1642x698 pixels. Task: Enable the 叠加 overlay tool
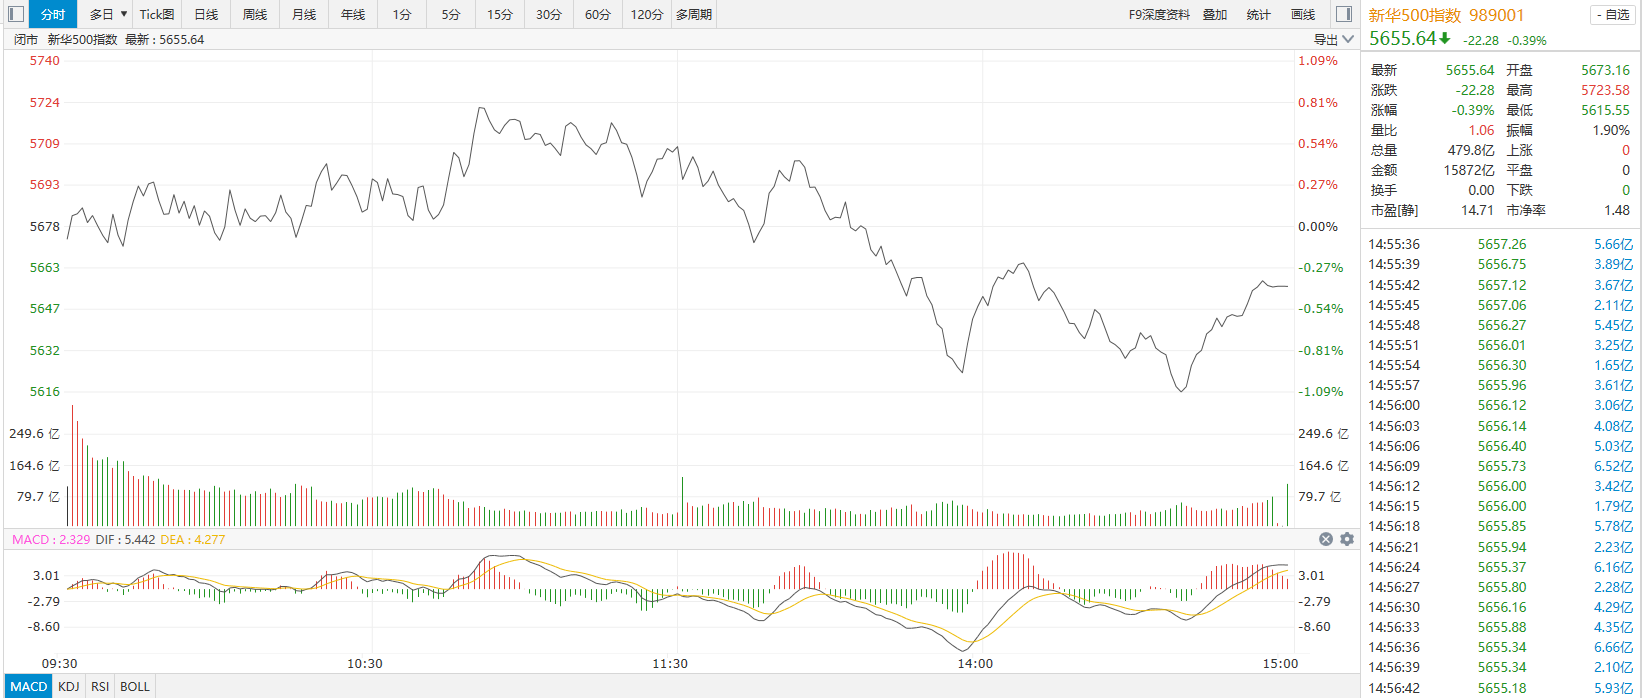(x=1215, y=14)
